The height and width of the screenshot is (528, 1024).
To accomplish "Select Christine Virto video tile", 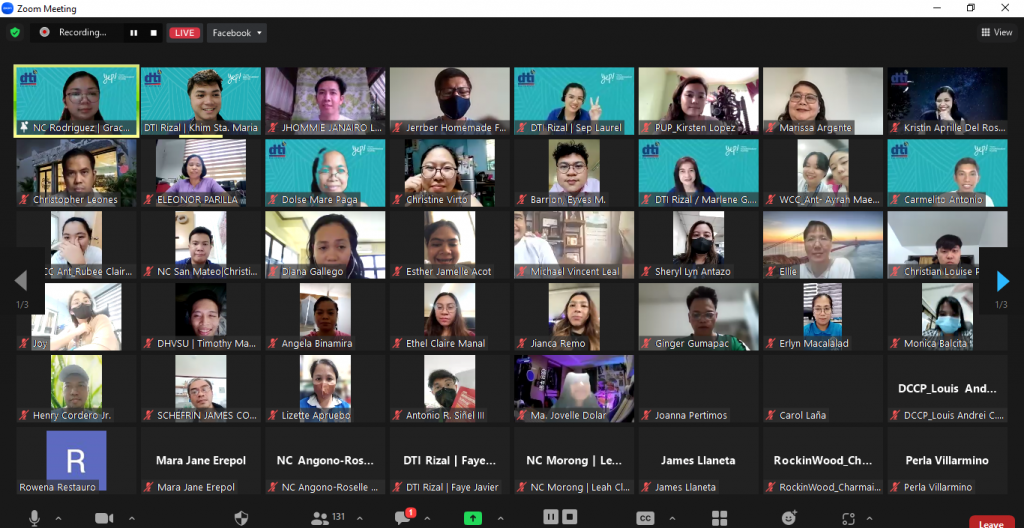I will tap(450, 173).
